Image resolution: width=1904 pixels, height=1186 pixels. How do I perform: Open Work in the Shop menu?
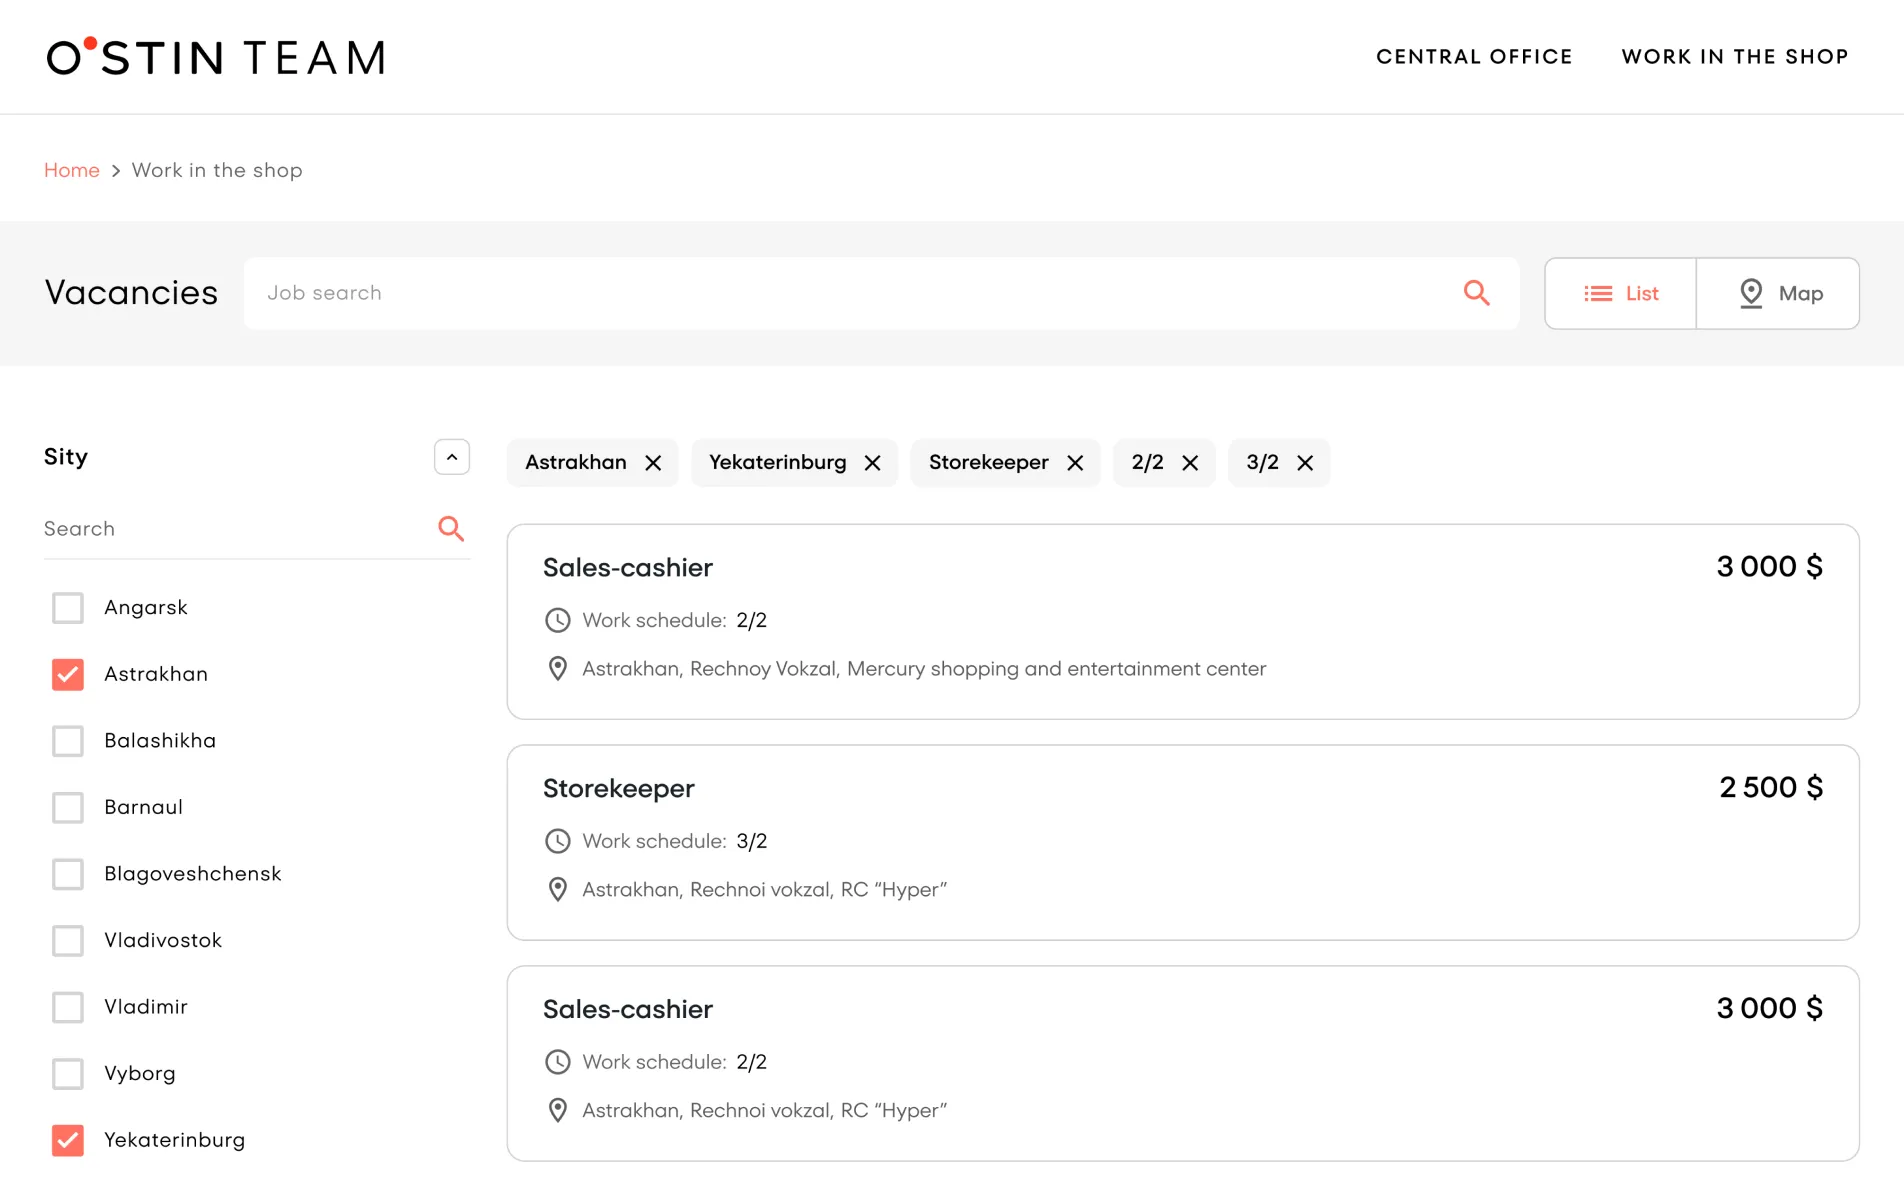point(1735,57)
